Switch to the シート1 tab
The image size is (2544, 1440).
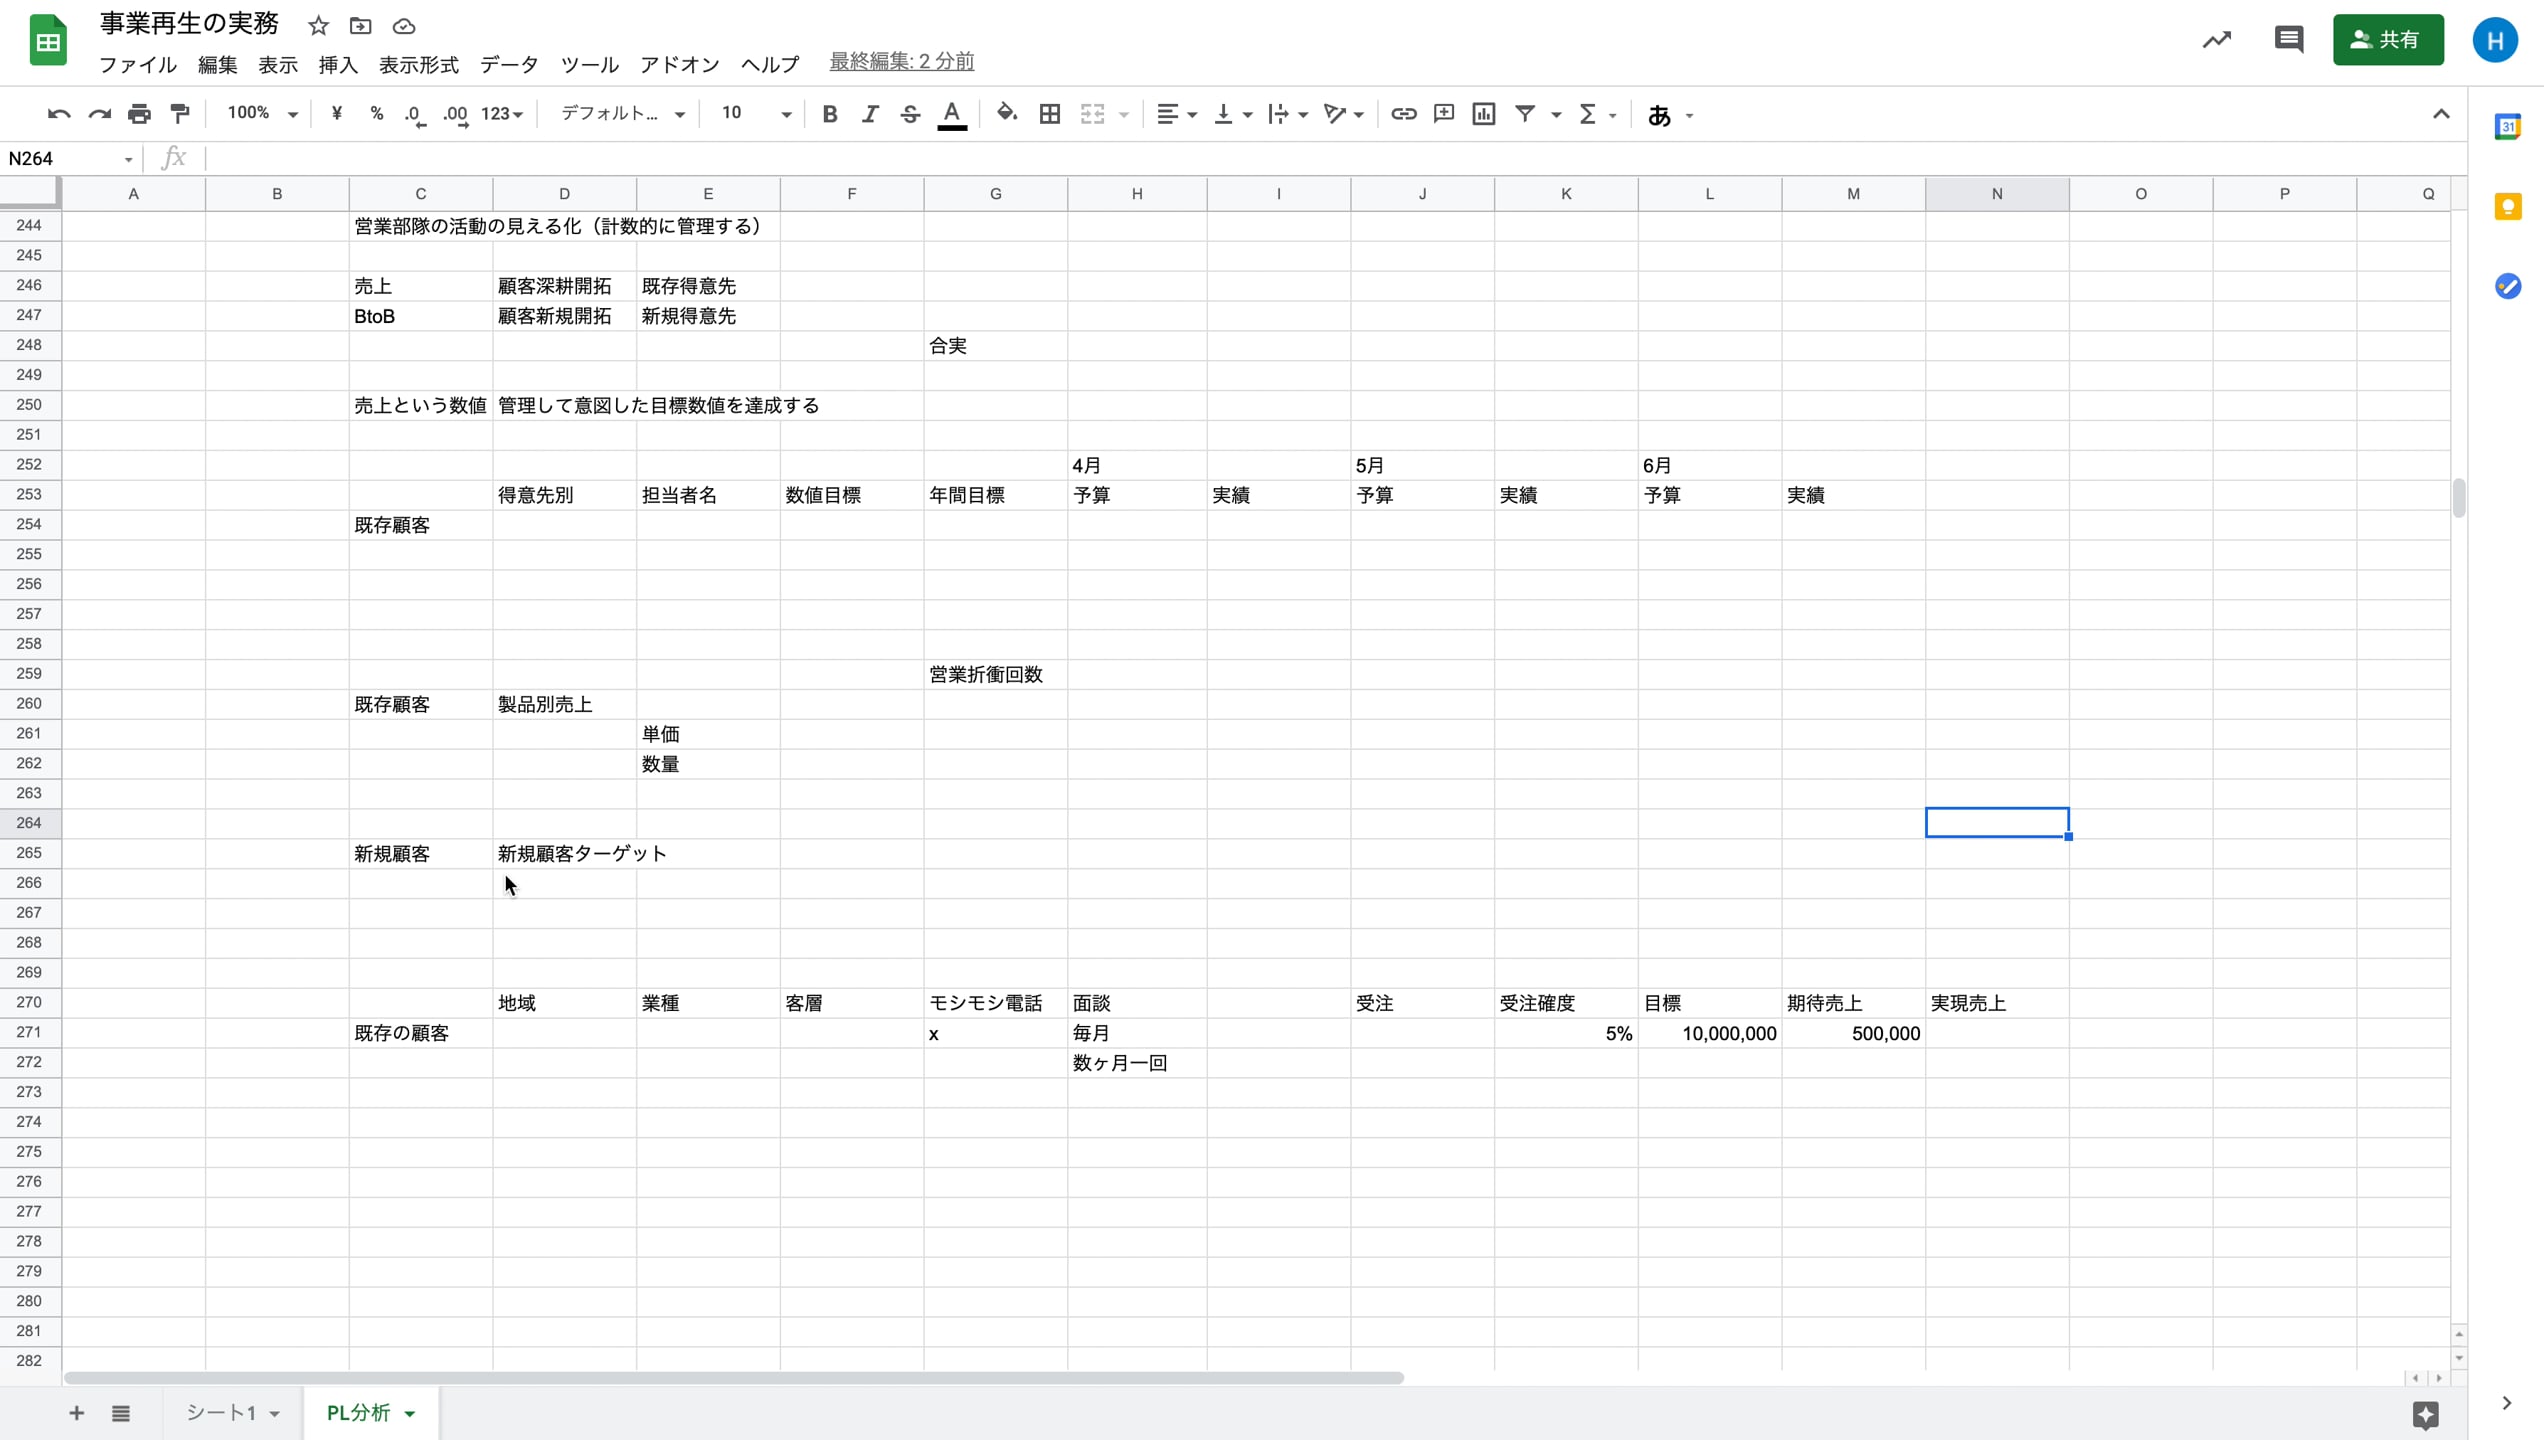221,1413
